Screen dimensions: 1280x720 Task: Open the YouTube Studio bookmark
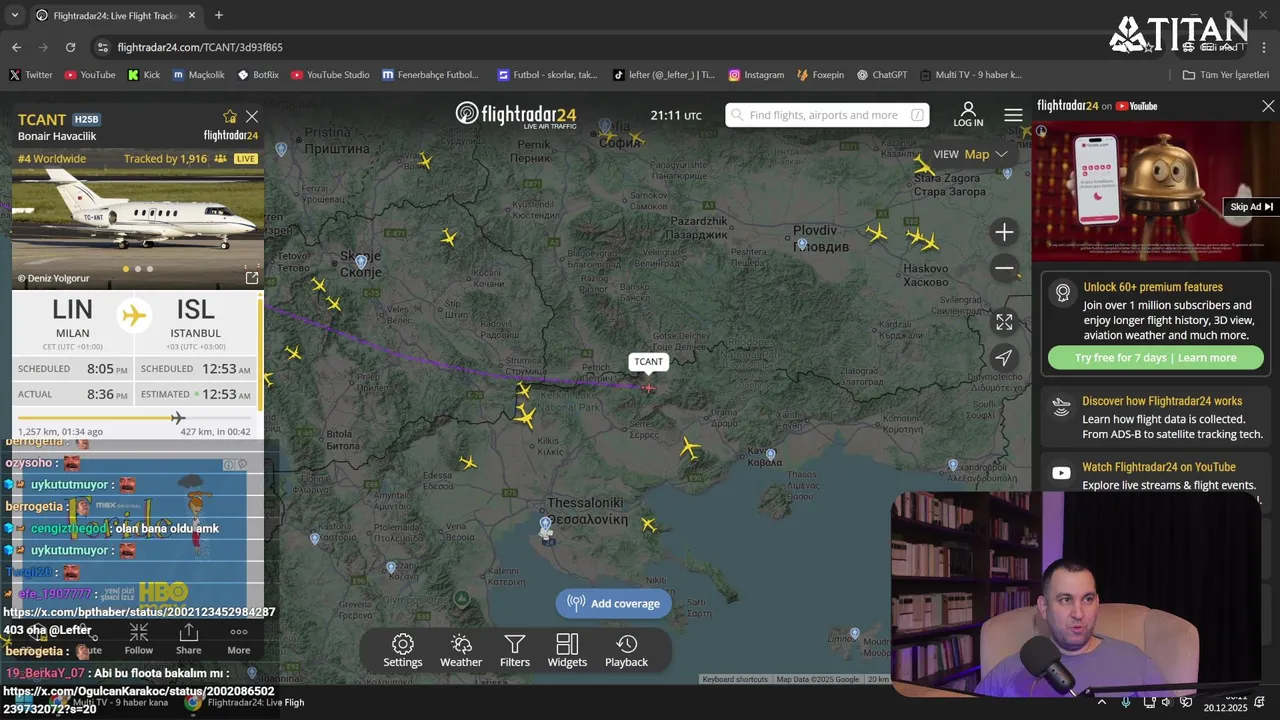point(330,75)
